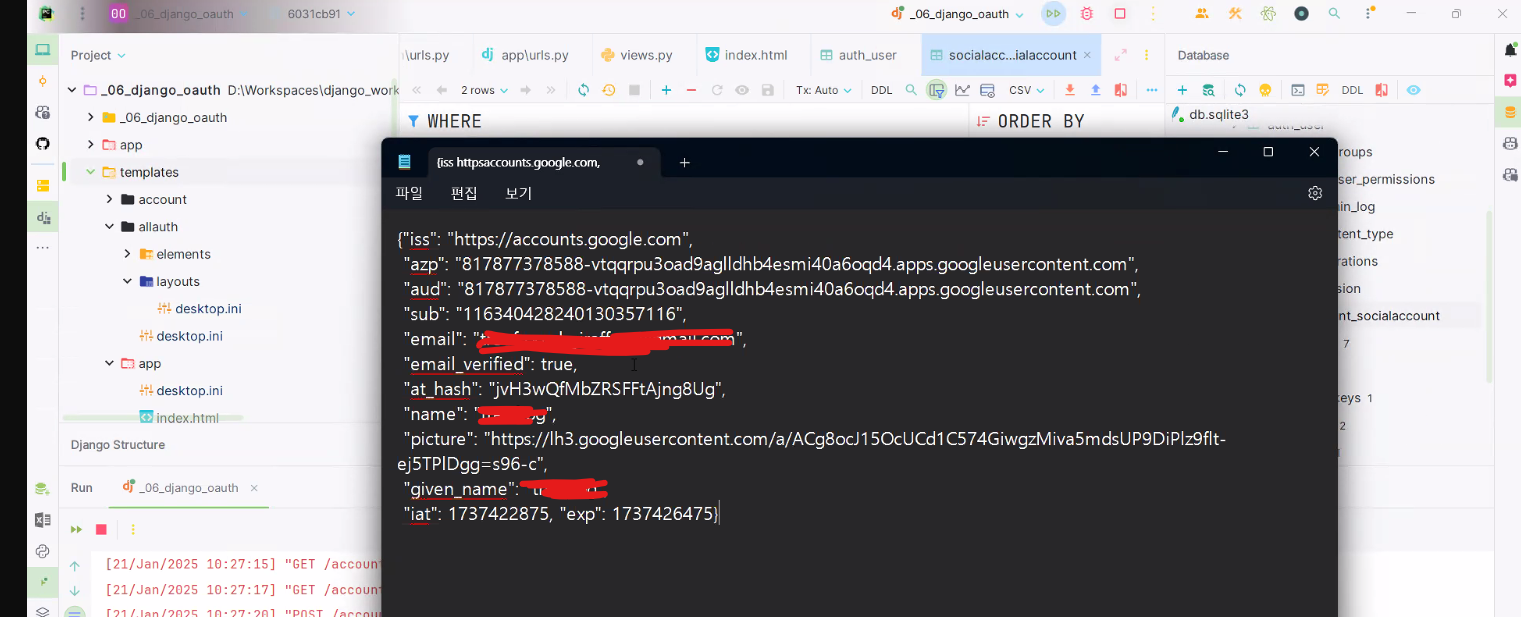The height and width of the screenshot is (617, 1521).
Task: Click the Database panel plus new icon
Action: click(1182, 90)
